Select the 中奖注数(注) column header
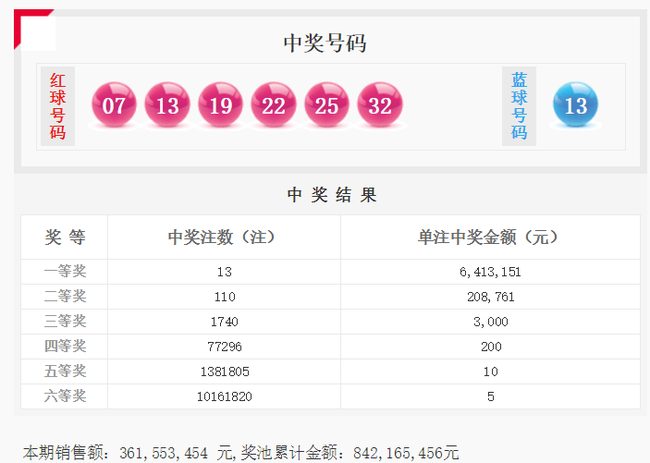Viewport: 650px width, 463px height. 222,238
